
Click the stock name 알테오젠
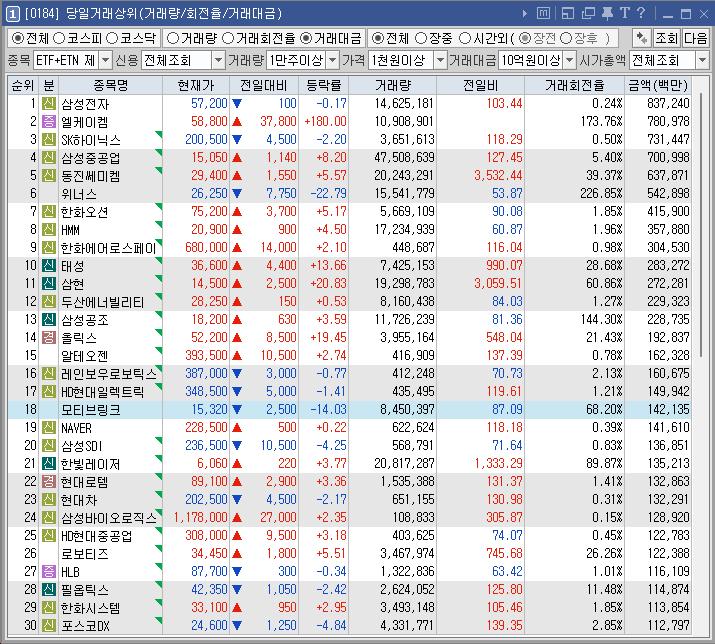pos(85,356)
